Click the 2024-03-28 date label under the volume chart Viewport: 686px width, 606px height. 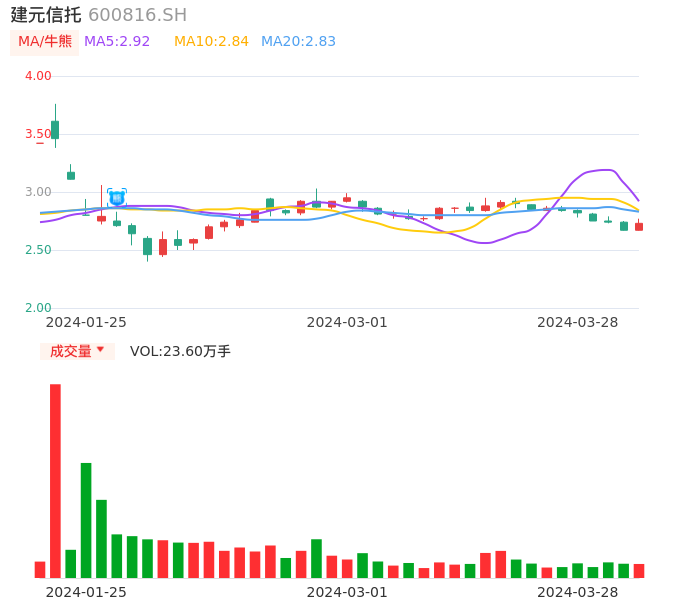click(x=577, y=592)
